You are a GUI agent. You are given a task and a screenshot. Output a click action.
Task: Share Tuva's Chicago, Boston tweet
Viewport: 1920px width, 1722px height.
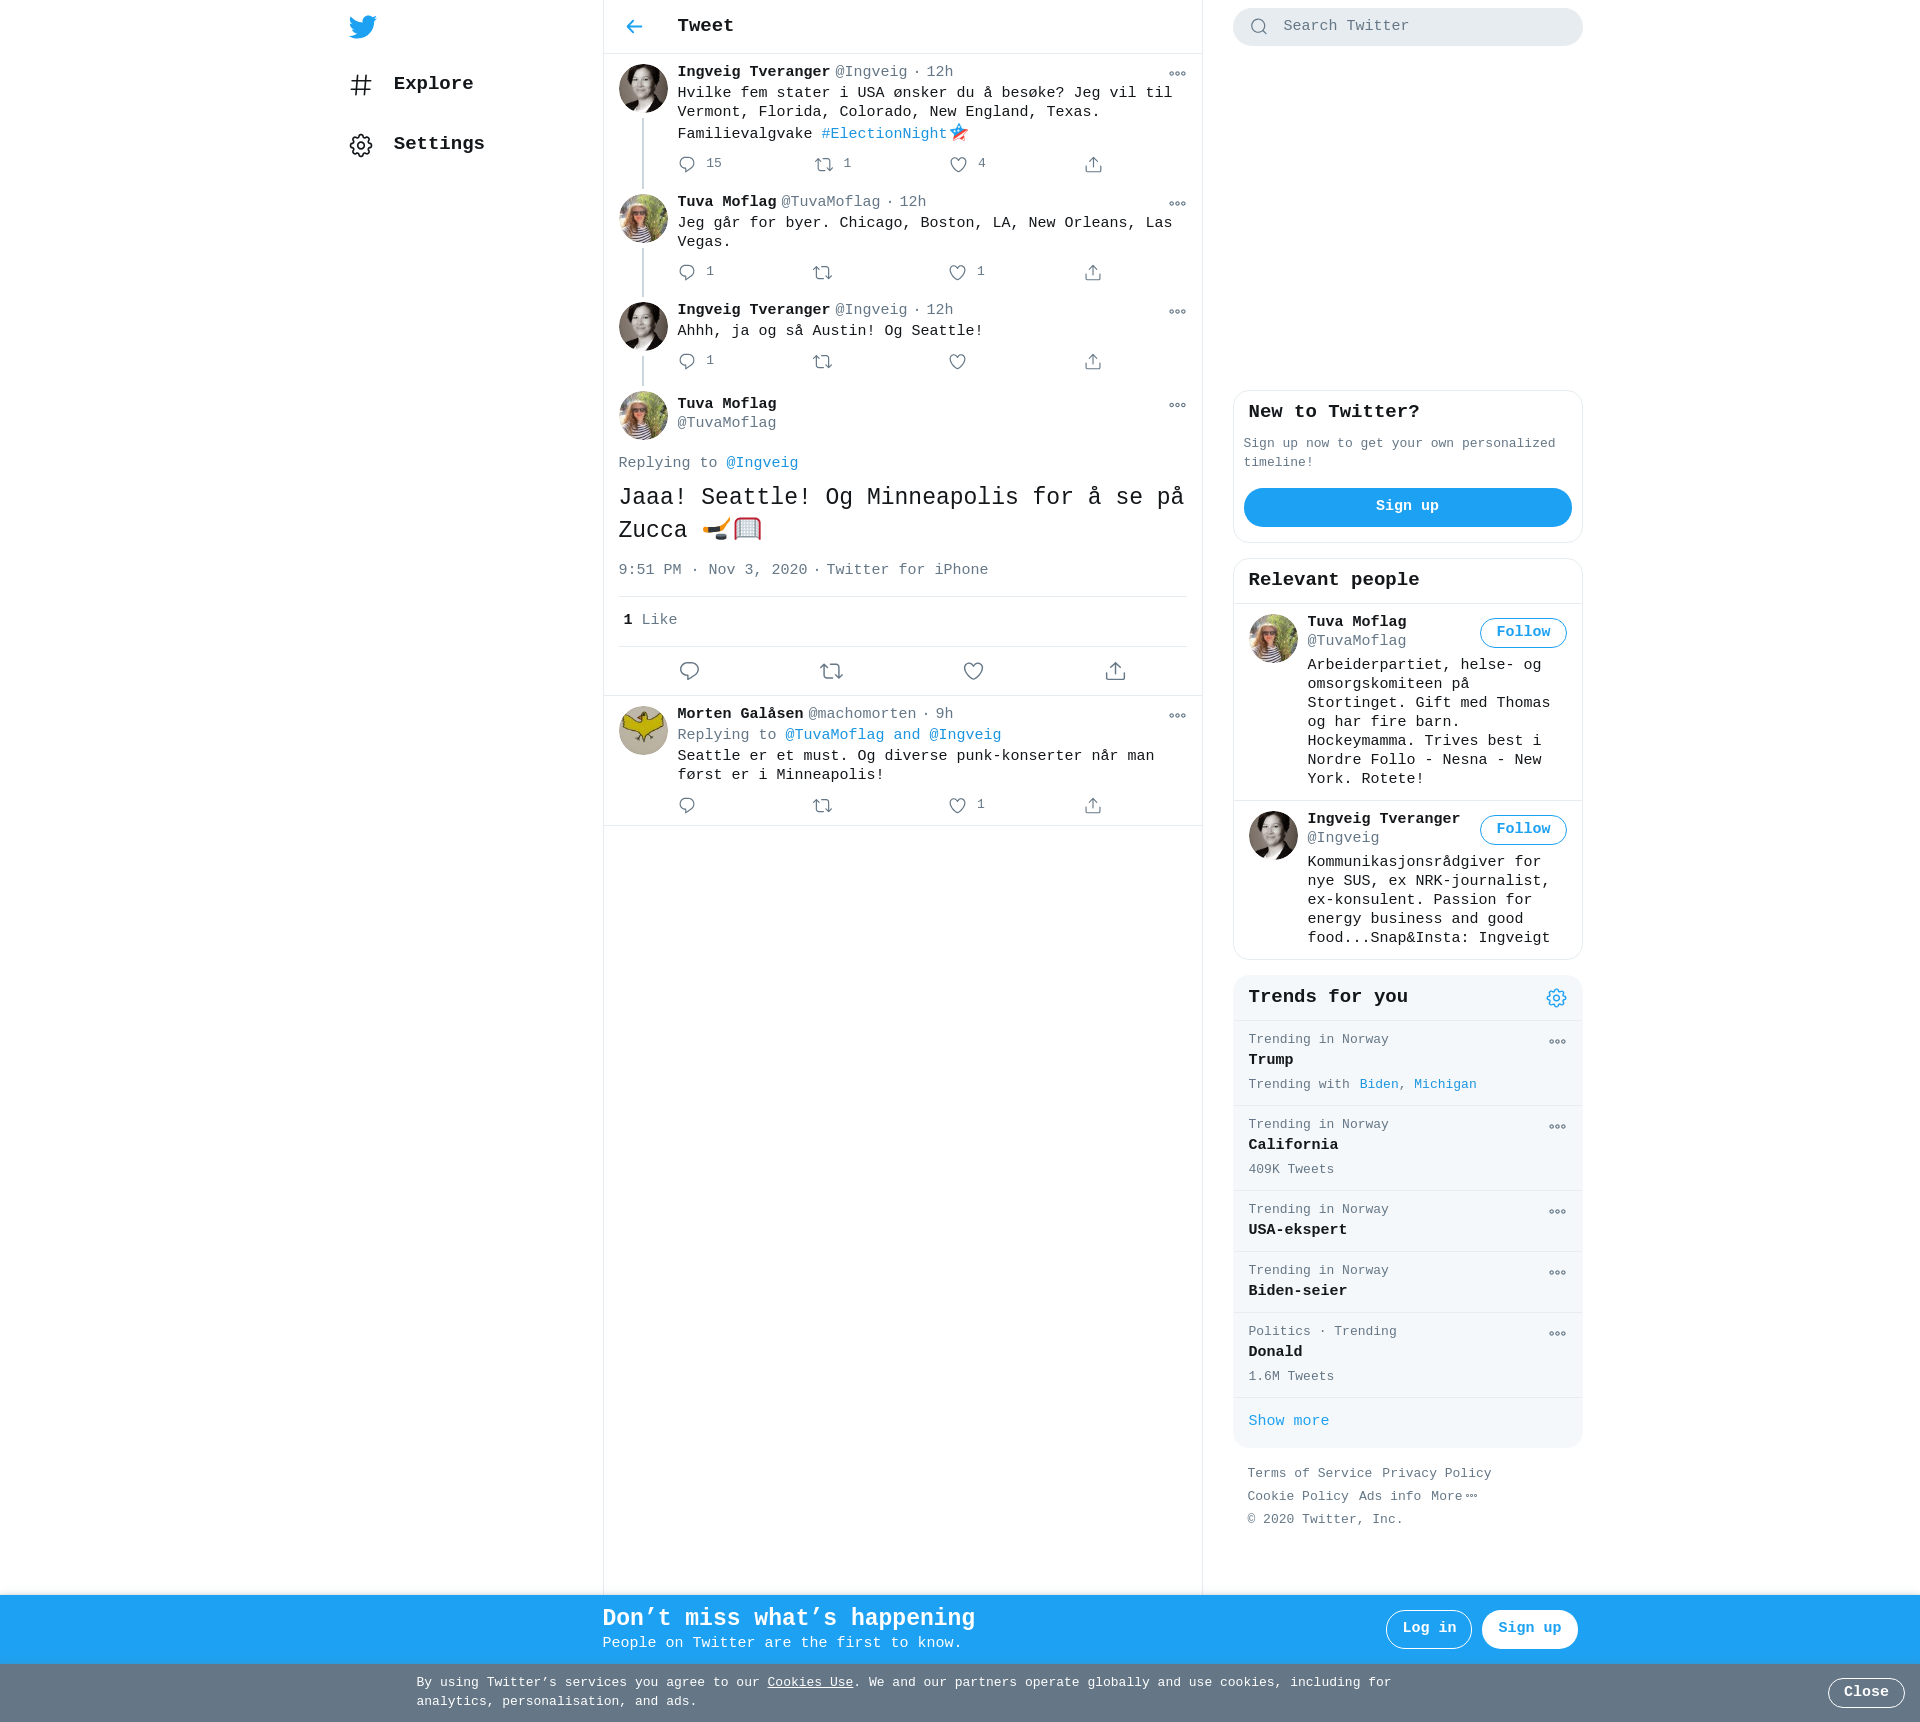[1093, 272]
